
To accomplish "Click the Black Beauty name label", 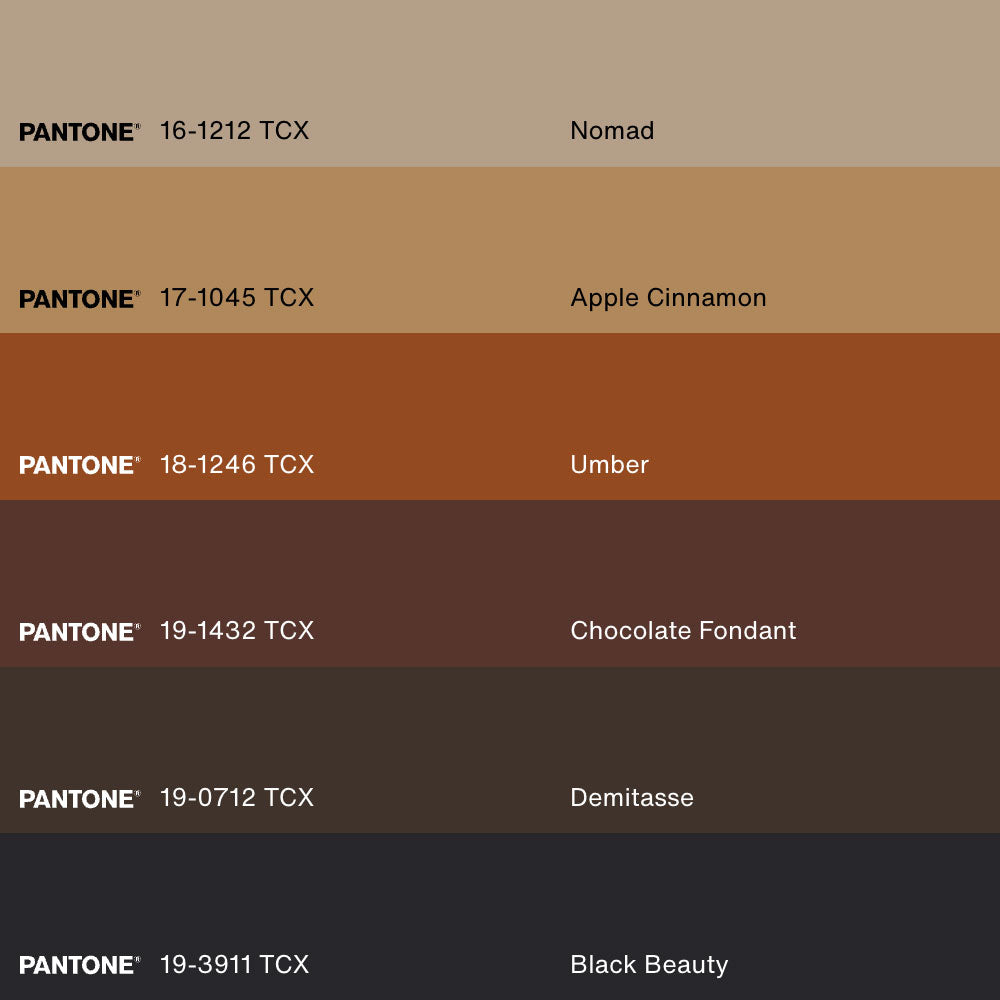I will pyautogui.click(x=649, y=965).
